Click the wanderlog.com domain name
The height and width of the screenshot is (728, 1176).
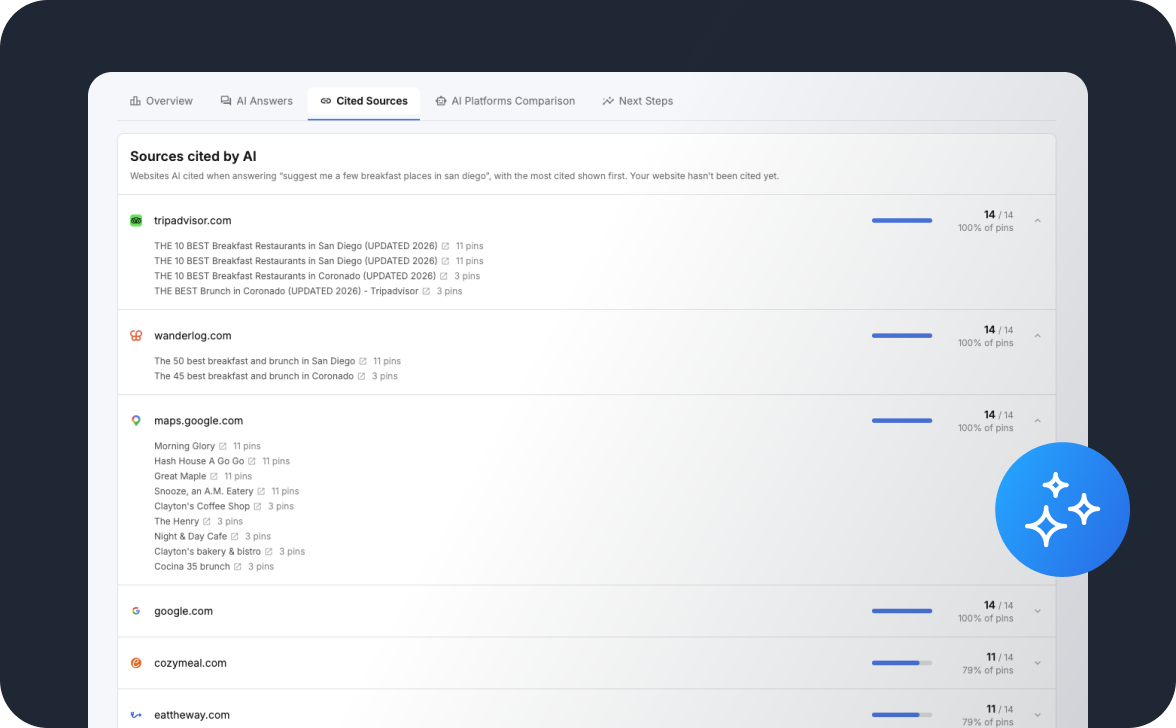pos(193,336)
